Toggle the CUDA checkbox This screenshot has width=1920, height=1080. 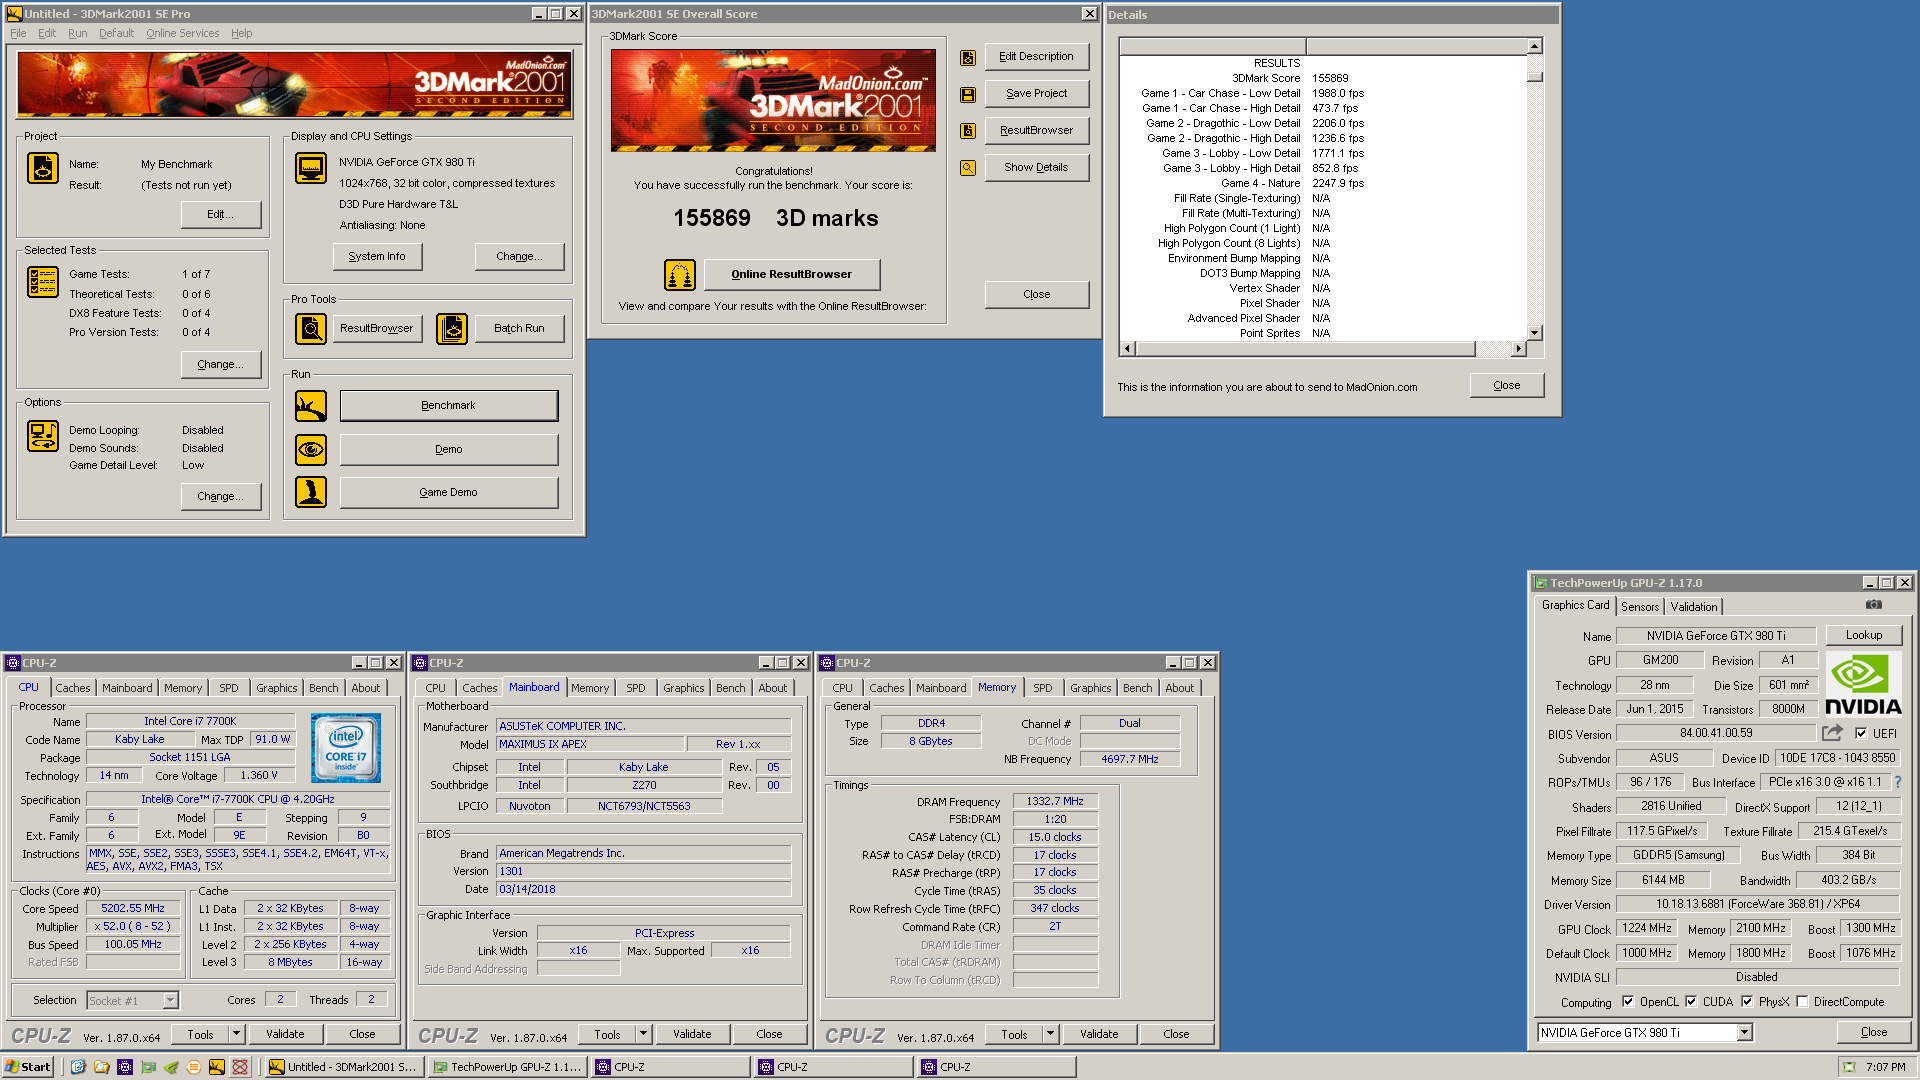click(1691, 1001)
